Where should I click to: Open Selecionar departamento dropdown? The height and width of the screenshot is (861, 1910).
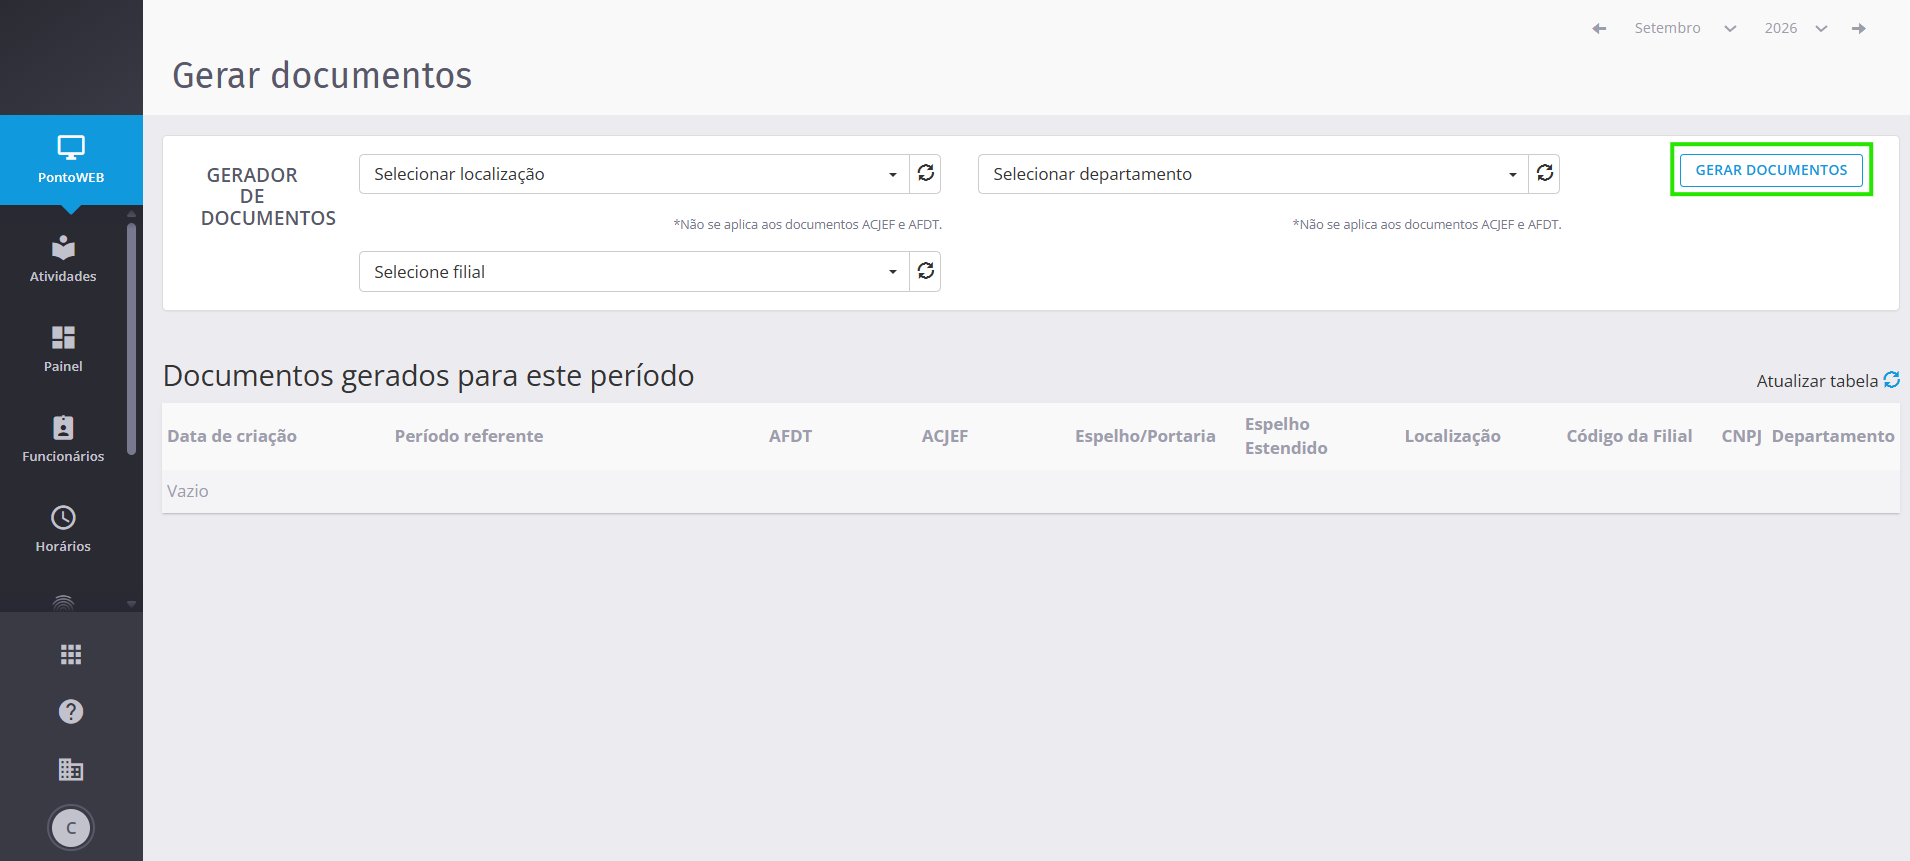click(x=1253, y=174)
